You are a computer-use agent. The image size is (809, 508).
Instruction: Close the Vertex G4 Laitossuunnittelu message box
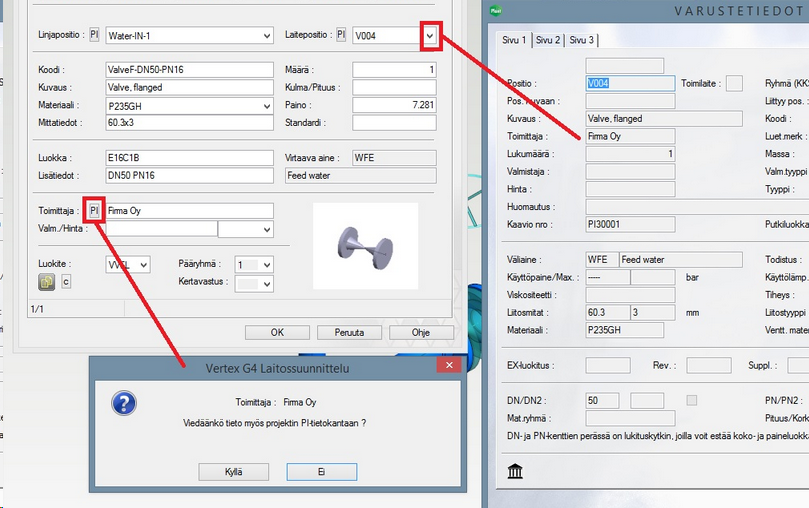[449, 365]
